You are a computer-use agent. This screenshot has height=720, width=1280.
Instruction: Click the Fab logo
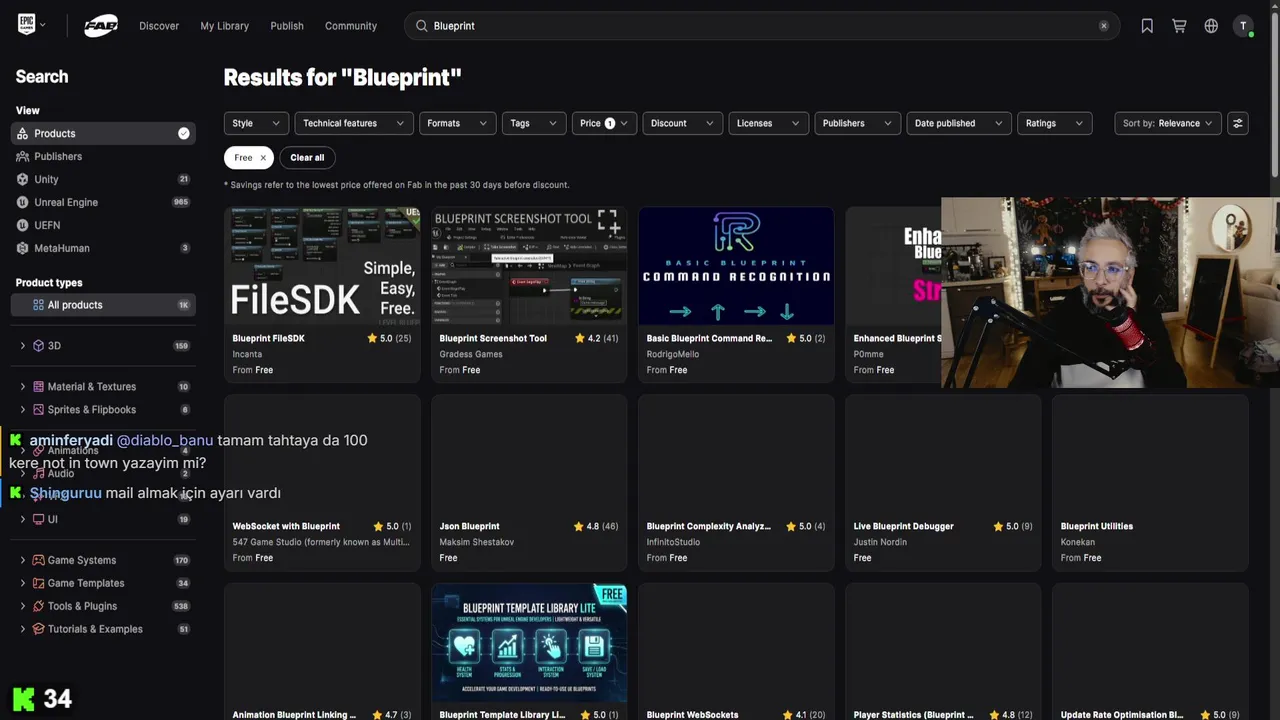pyautogui.click(x=101, y=26)
